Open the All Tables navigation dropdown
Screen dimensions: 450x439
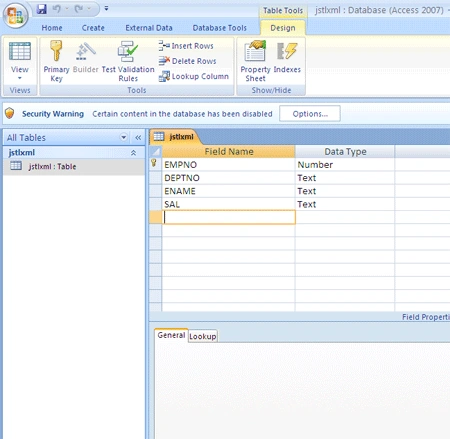pyautogui.click(x=124, y=137)
